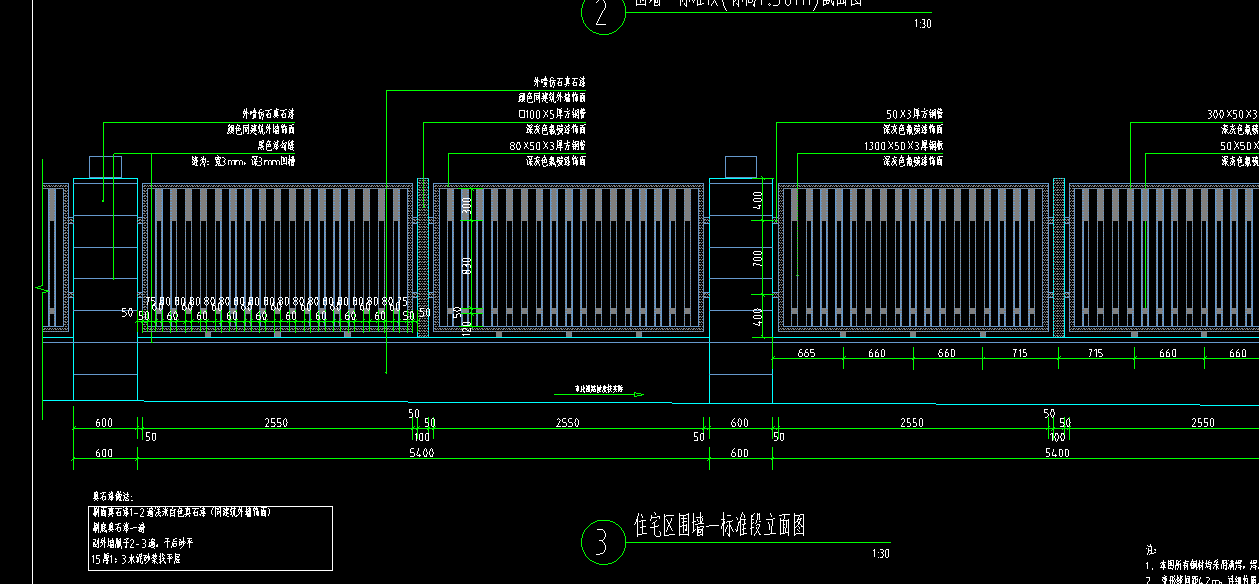Click the cut-off 300×50×3 annotation
This screenshot has height=584, width=1259.
point(1232,115)
